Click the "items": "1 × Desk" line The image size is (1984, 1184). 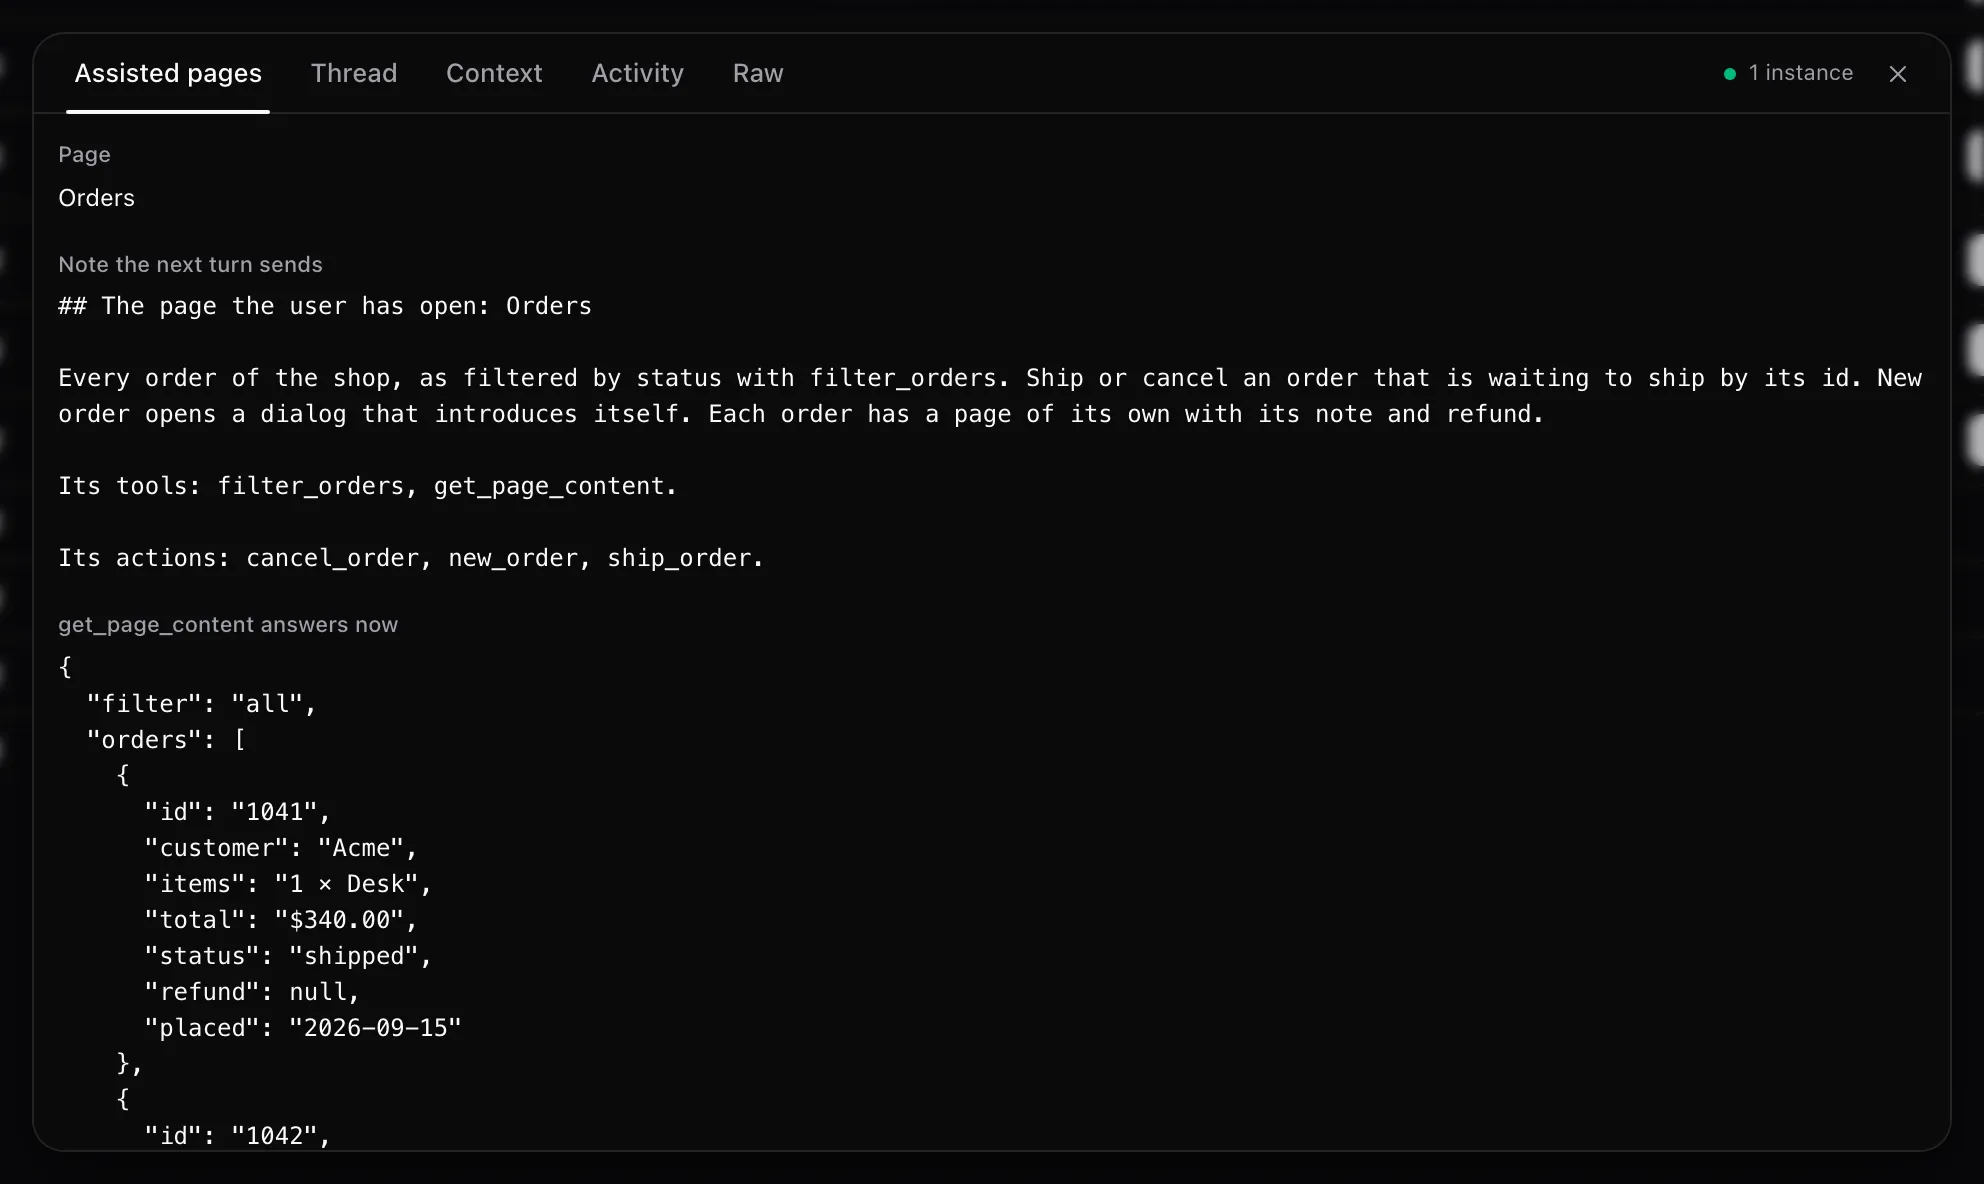(x=288, y=884)
